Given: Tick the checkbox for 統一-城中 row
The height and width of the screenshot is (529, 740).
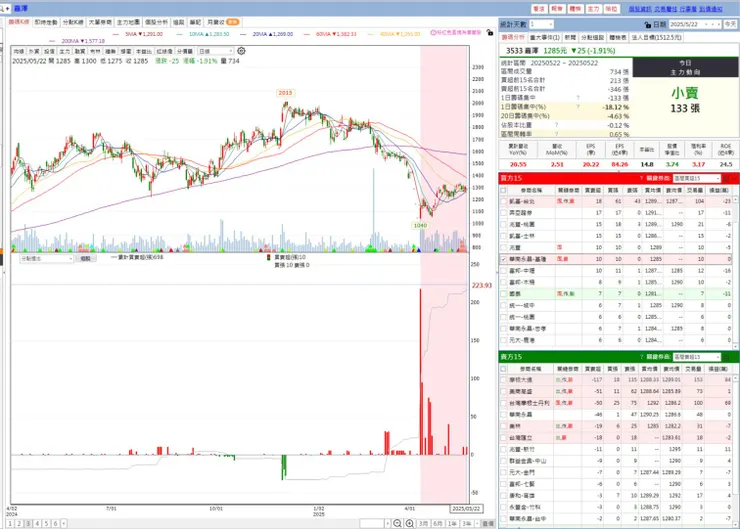Looking at the screenshot, I should pos(503,305).
